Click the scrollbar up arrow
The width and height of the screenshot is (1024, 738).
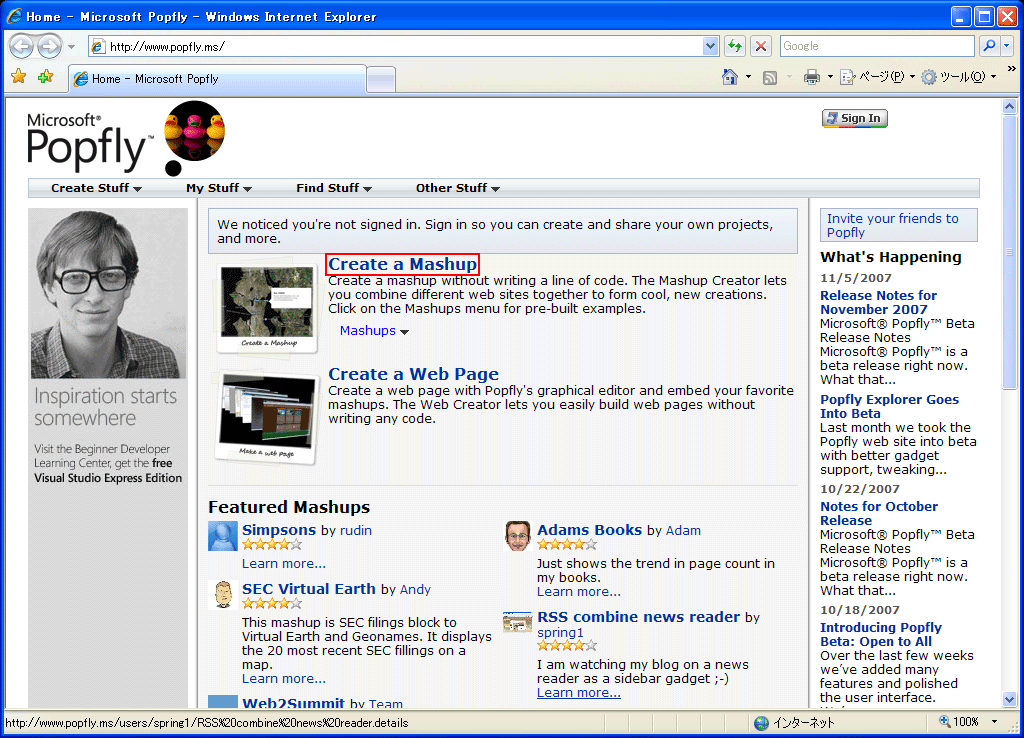tap(1010, 106)
